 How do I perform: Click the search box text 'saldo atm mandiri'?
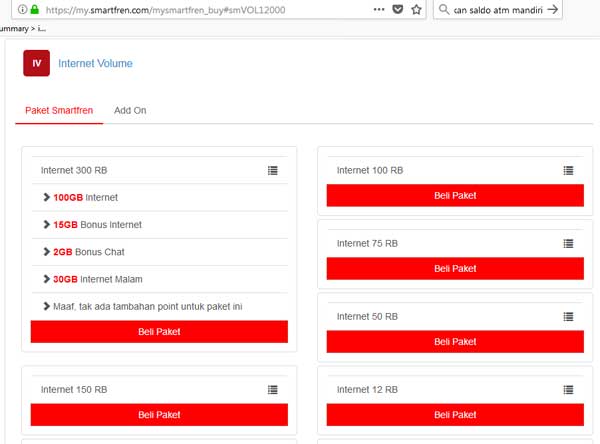[506, 10]
